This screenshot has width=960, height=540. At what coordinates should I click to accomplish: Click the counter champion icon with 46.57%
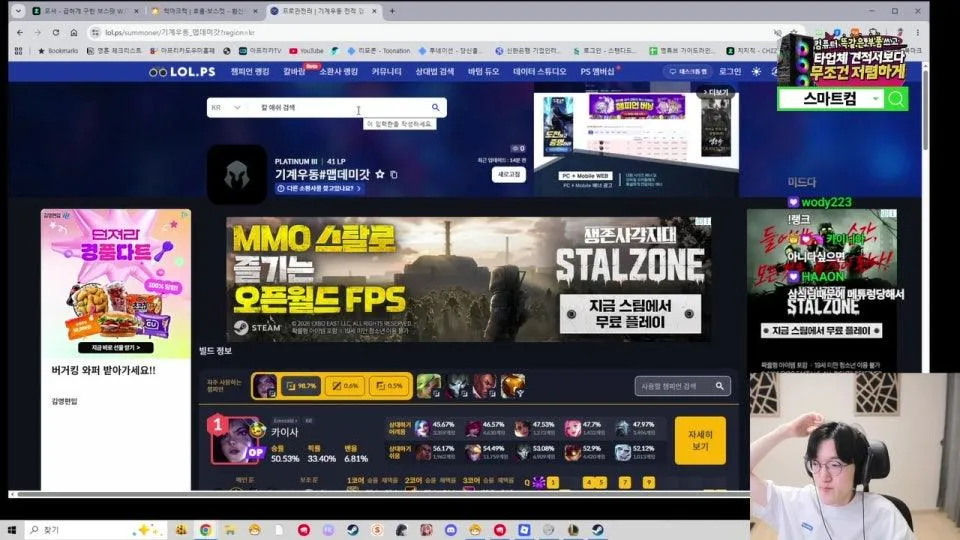pyautogui.click(x=473, y=428)
